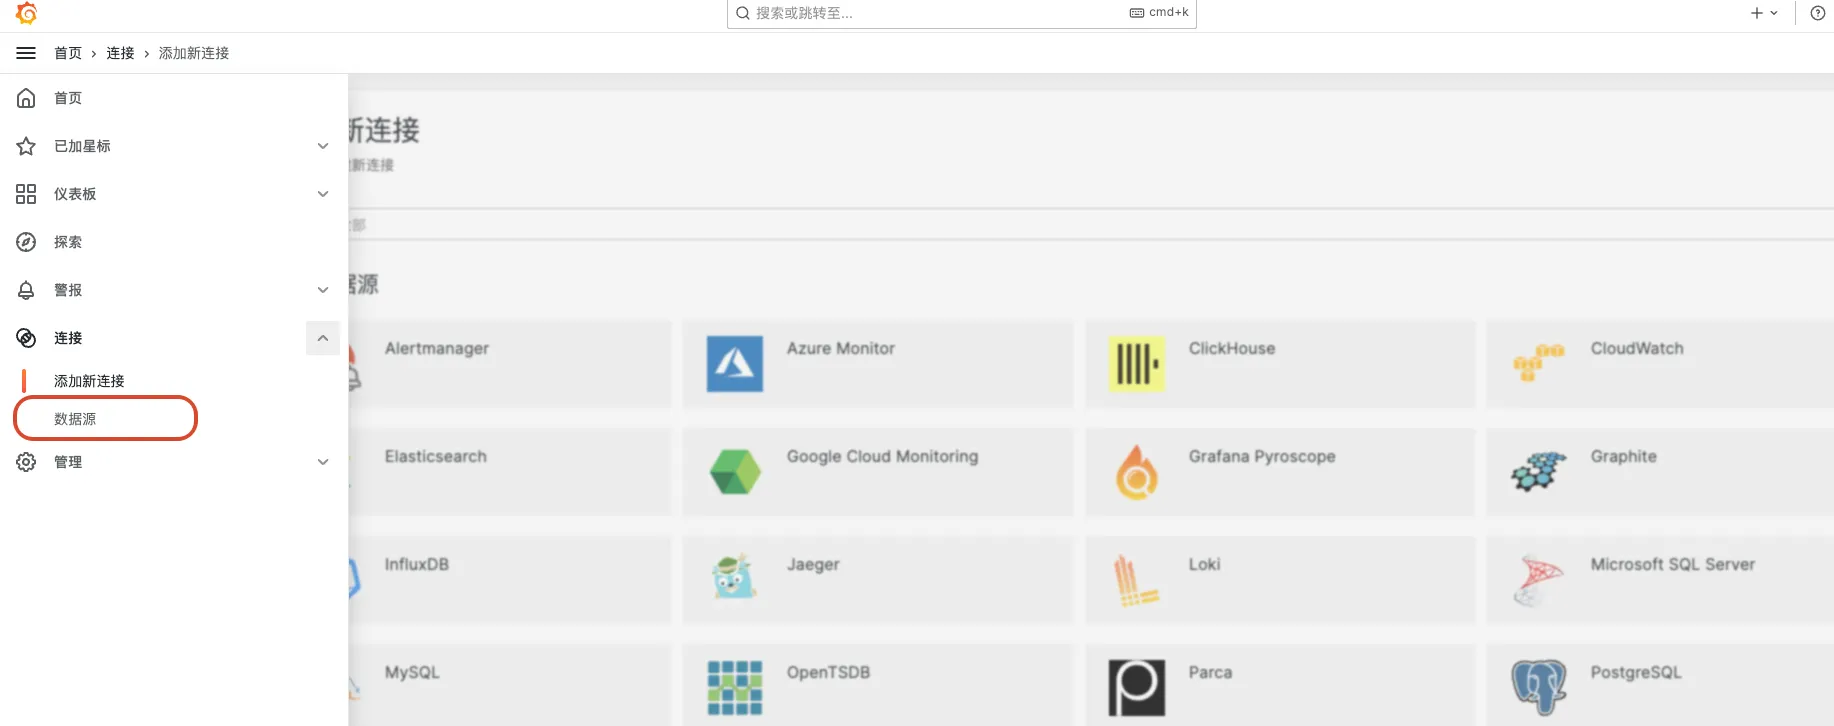Open 警报 in the sidebar
Viewport: 1834px width, 726px height.
pos(68,290)
